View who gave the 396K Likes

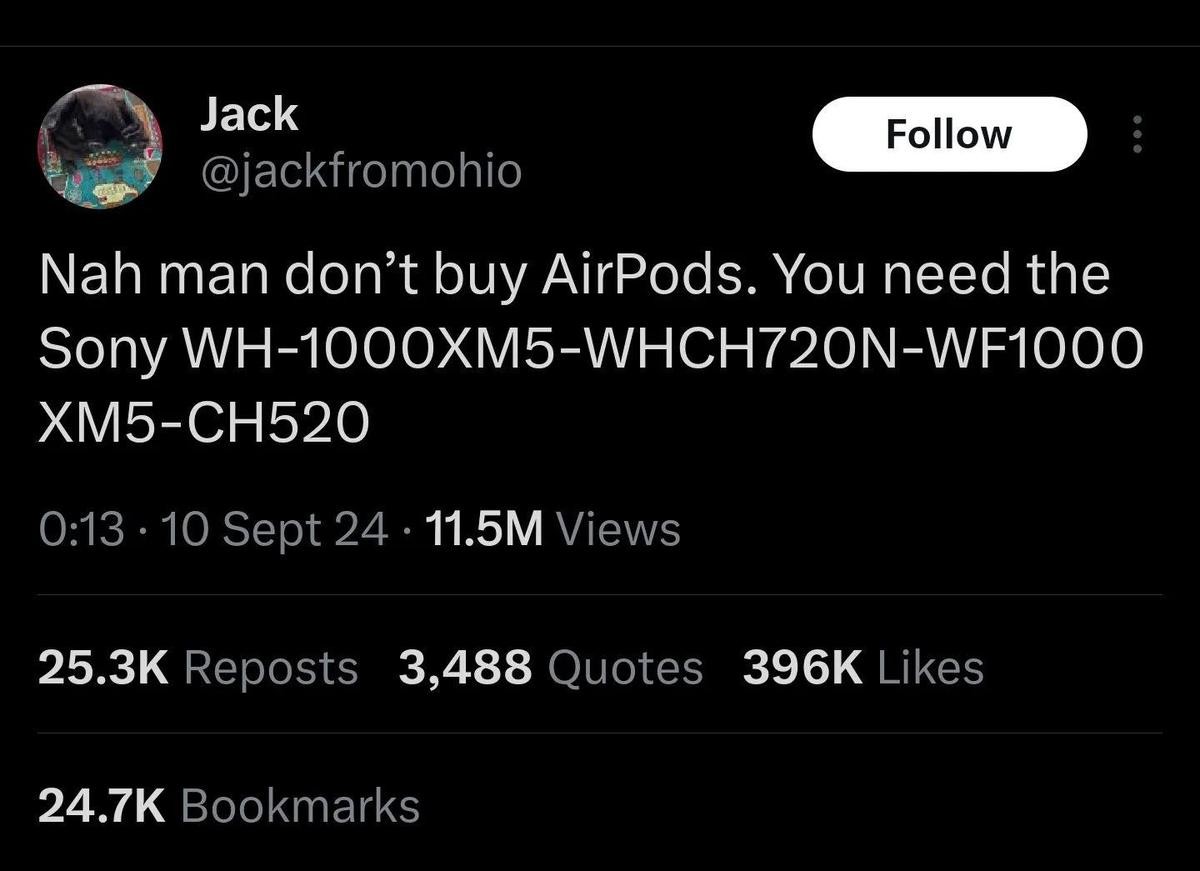click(863, 667)
